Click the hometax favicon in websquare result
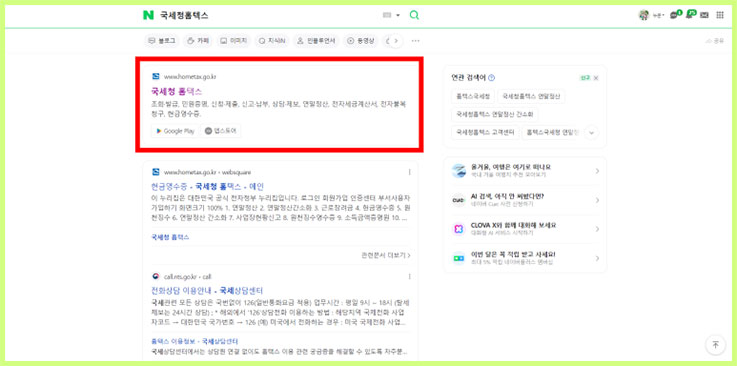Viewport: 737px width, 366px height. 156,172
